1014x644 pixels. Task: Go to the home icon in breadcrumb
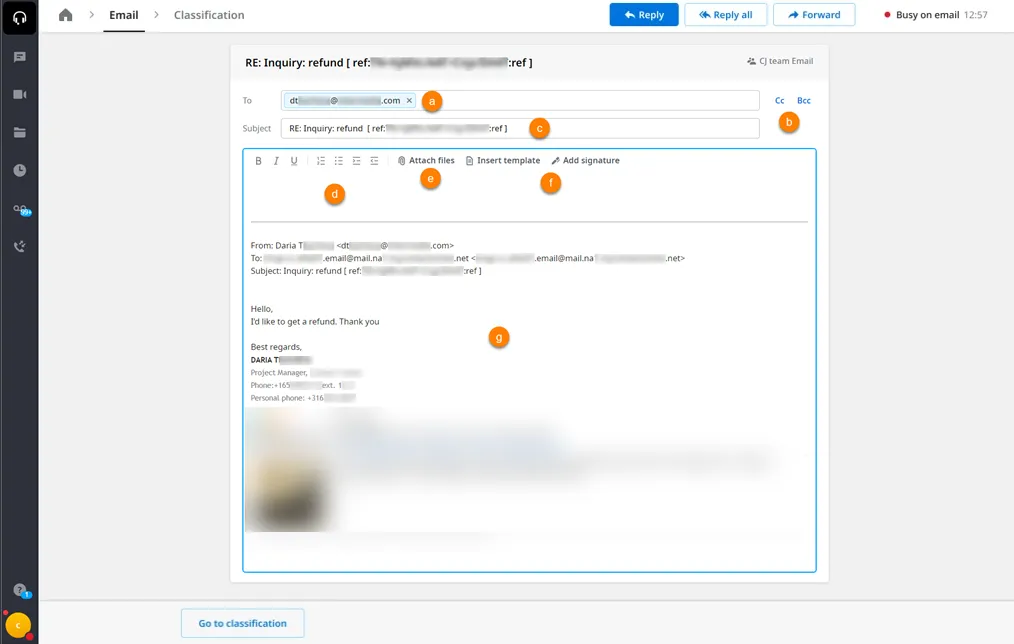click(x=65, y=15)
